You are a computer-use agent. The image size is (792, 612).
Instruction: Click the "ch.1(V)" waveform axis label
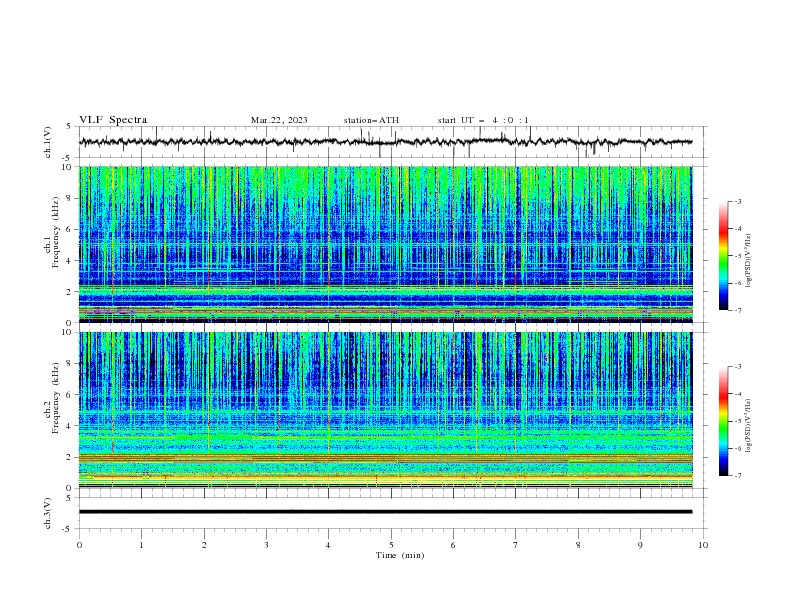click(48, 142)
